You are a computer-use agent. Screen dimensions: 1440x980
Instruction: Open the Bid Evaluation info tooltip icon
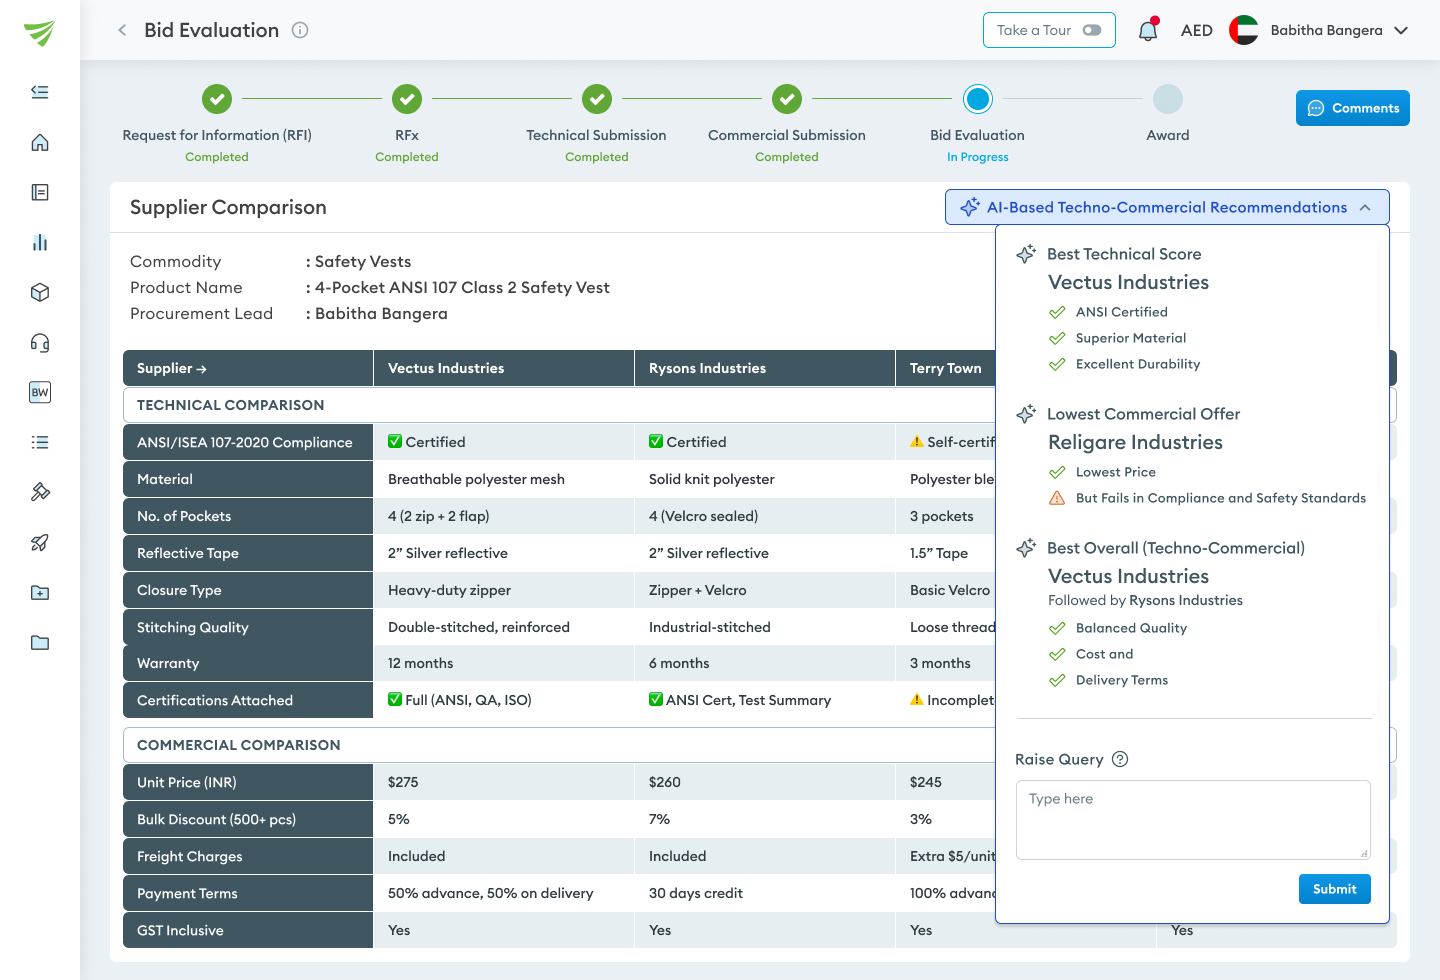(299, 30)
